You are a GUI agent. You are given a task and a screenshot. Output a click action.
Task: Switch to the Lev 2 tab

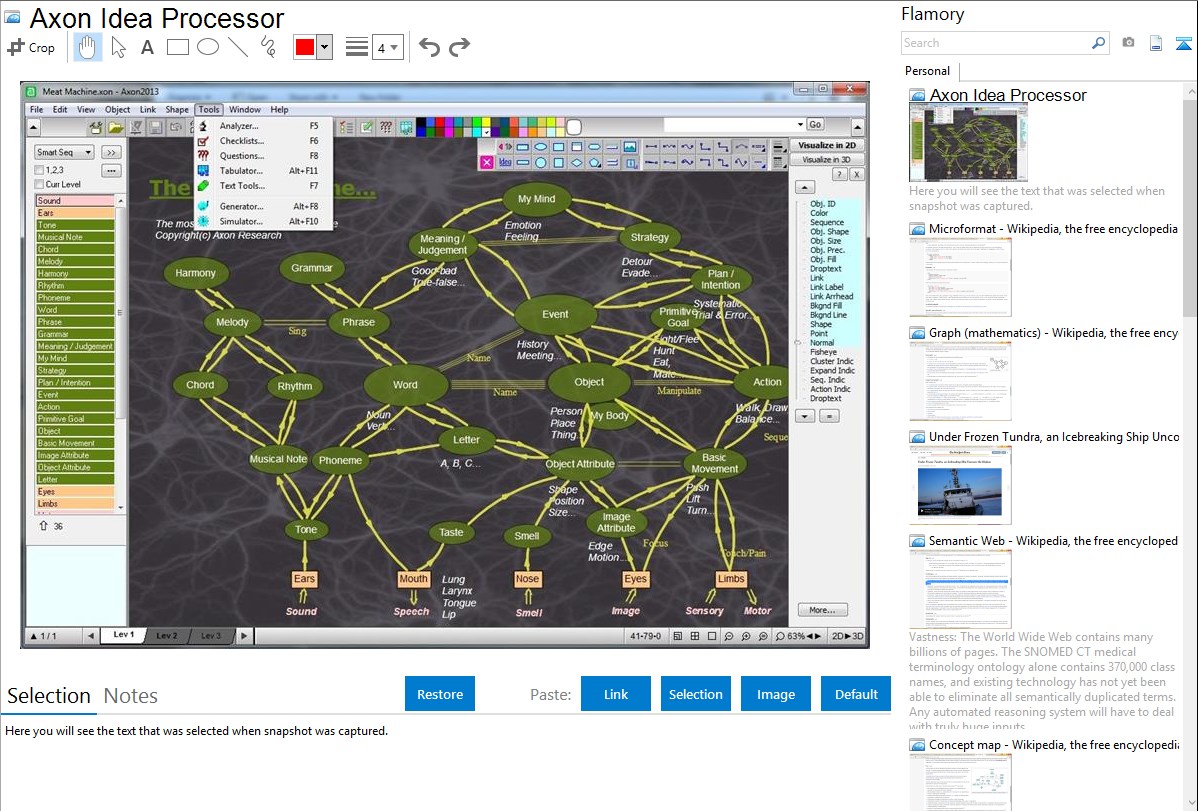pyautogui.click(x=167, y=635)
